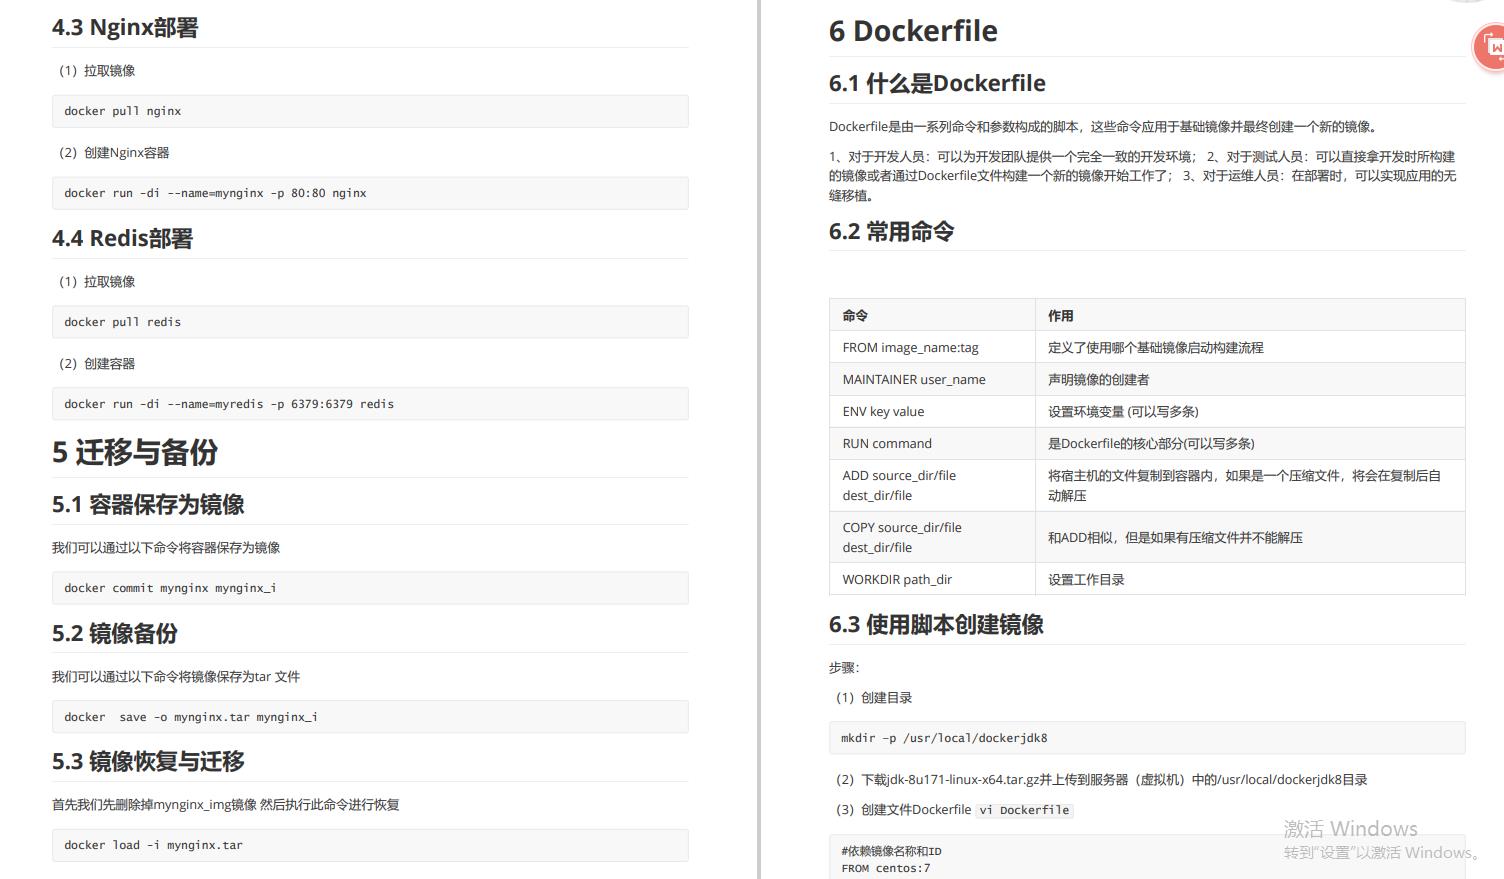Click "(1) 拉取镜像" under Redis部署
The width and height of the screenshot is (1504, 879).
97,281
